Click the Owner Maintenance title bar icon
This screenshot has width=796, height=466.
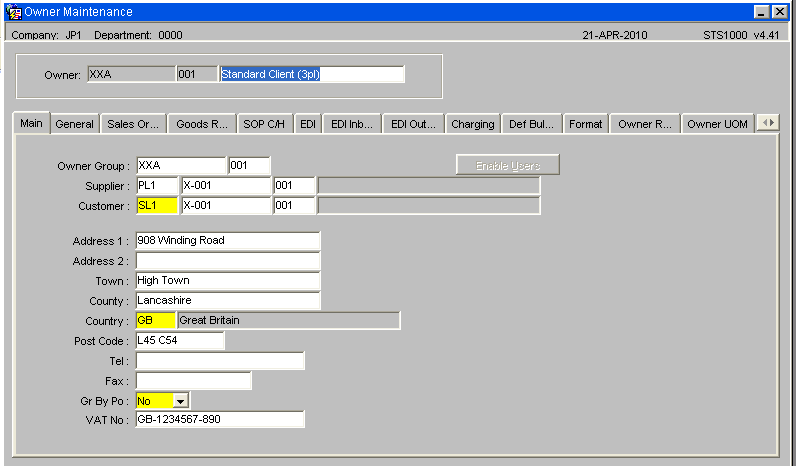pyautogui.click(x=14, y=12)
